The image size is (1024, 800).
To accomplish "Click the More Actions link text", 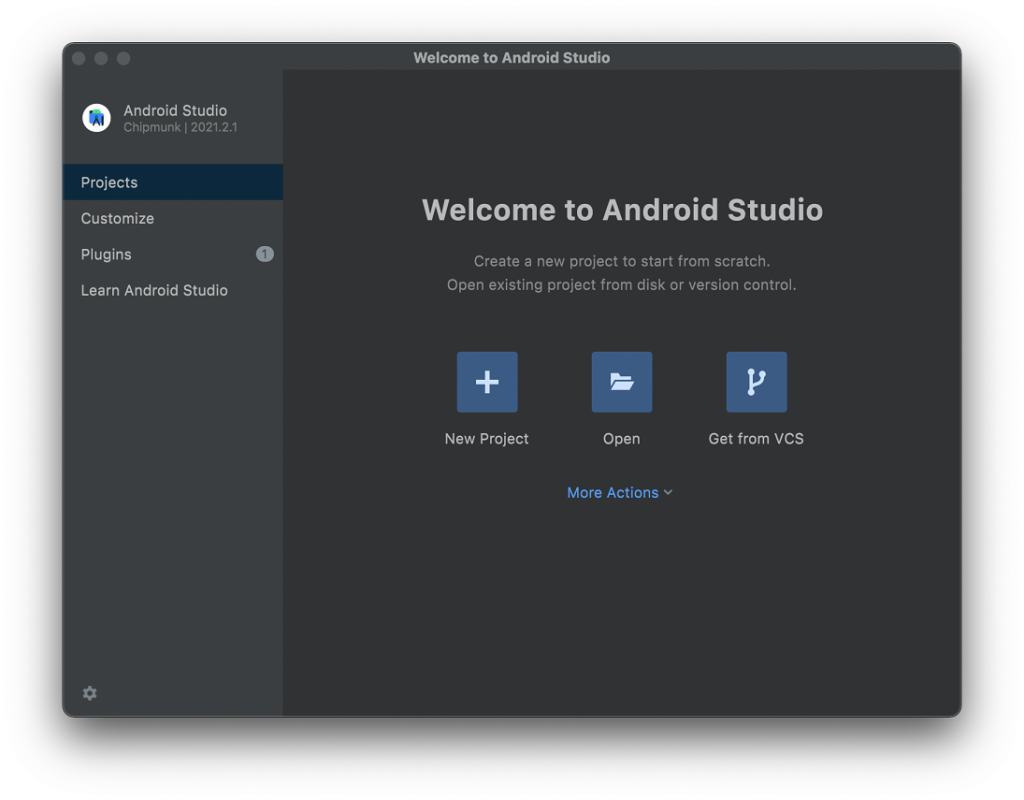I will [612, 492].
